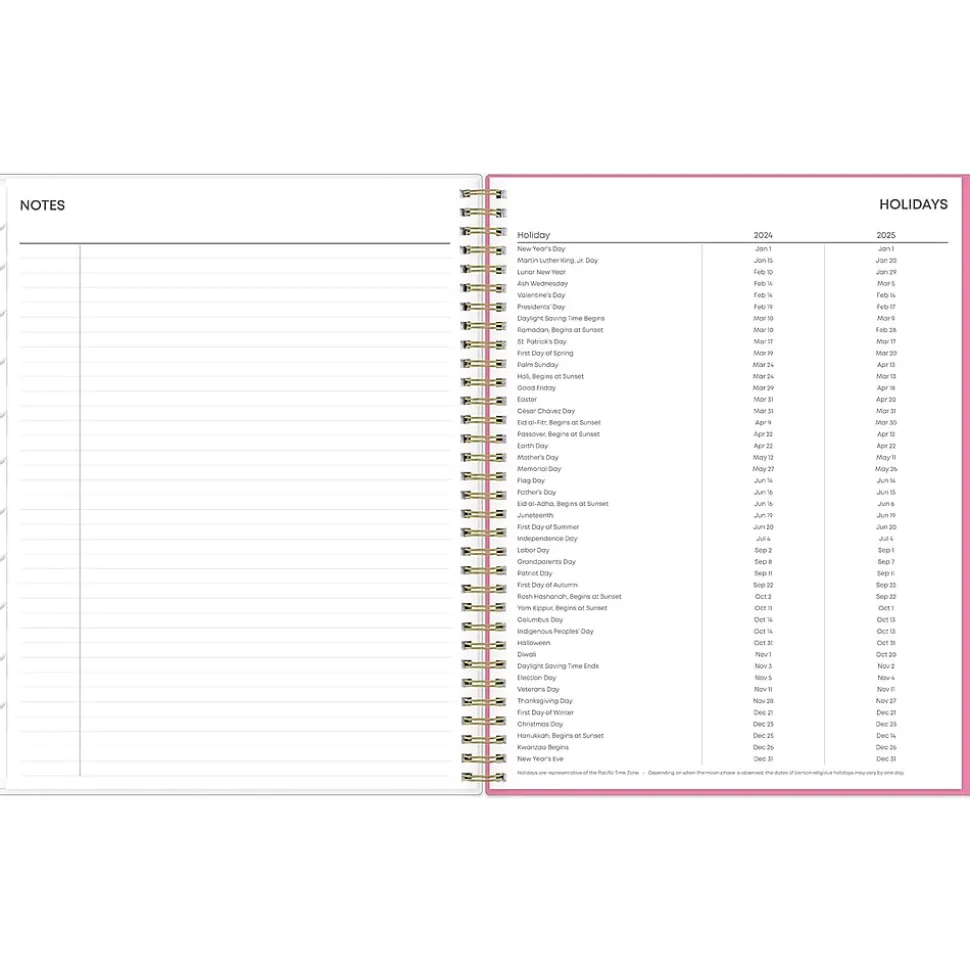
Task: Click the New Year's Eve entry
Action: (540, 759)
